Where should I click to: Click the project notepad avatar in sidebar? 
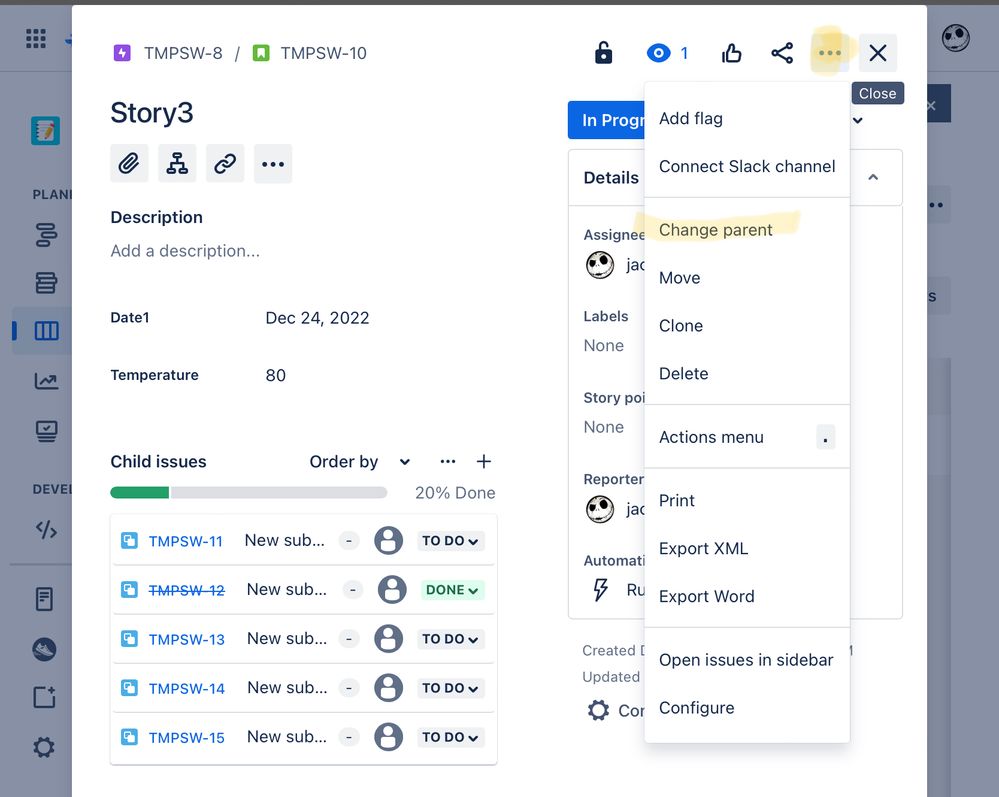[45, 131]
